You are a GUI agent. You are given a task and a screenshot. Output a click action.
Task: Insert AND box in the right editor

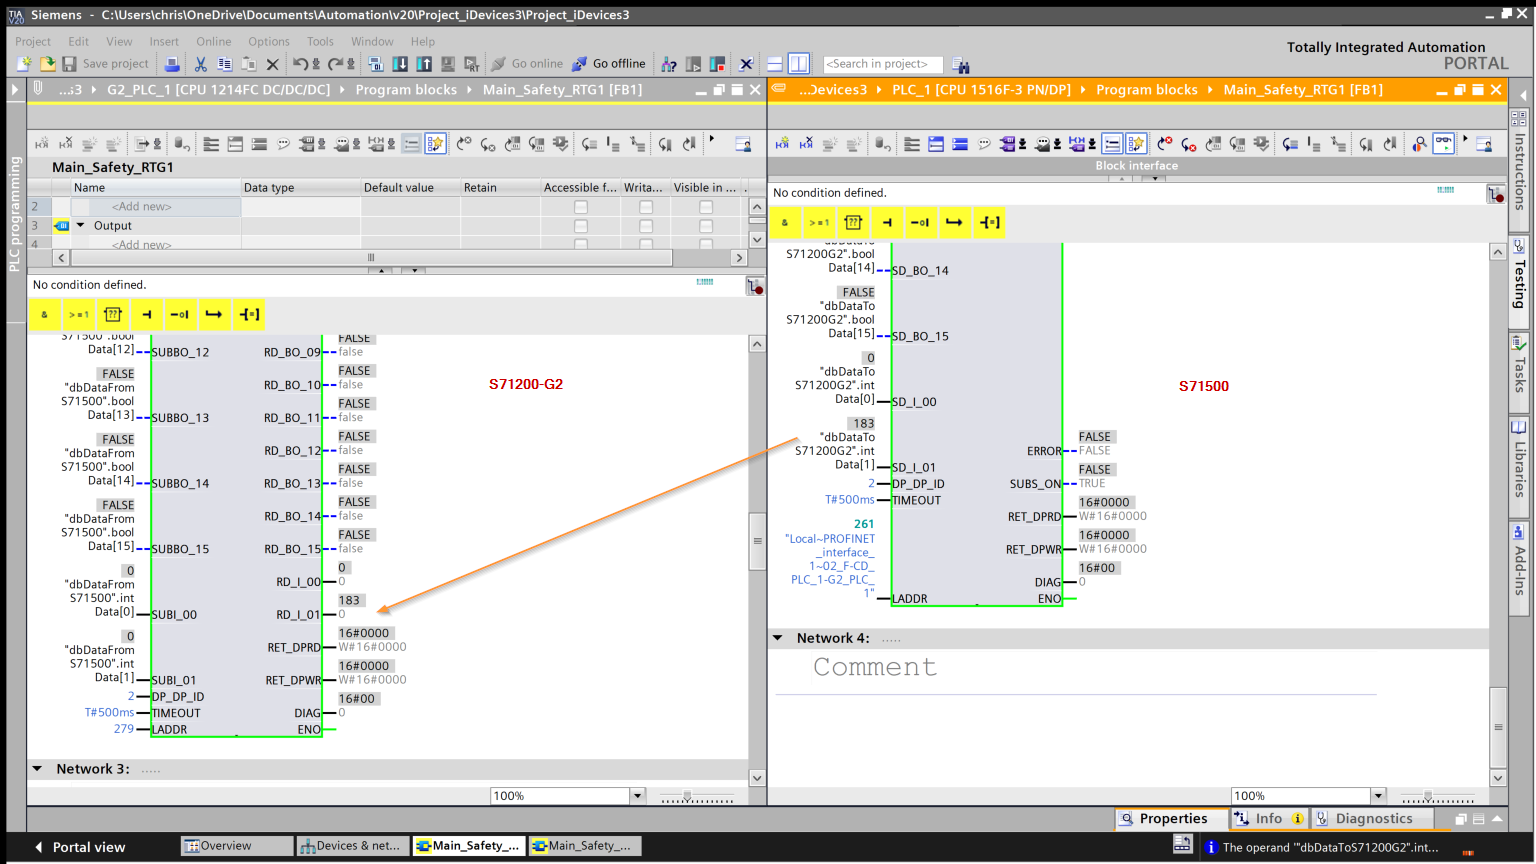tap(785, 222)
